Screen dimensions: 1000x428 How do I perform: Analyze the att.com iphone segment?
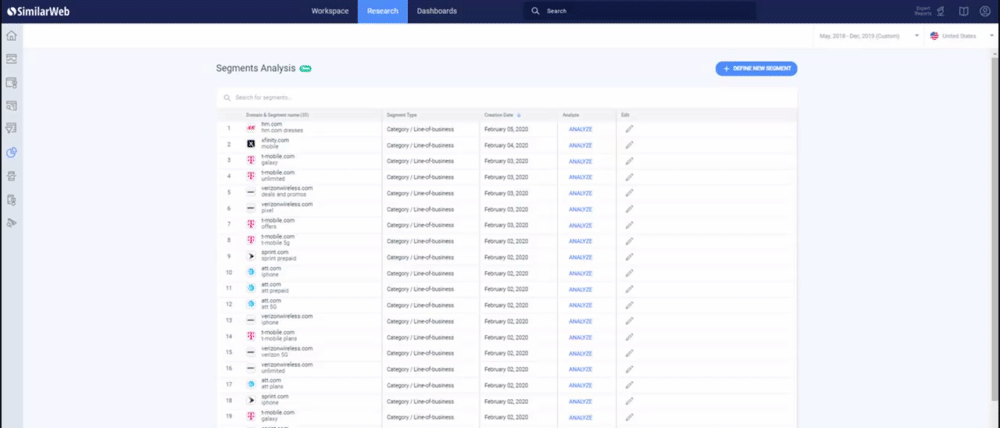pos(580,273)
